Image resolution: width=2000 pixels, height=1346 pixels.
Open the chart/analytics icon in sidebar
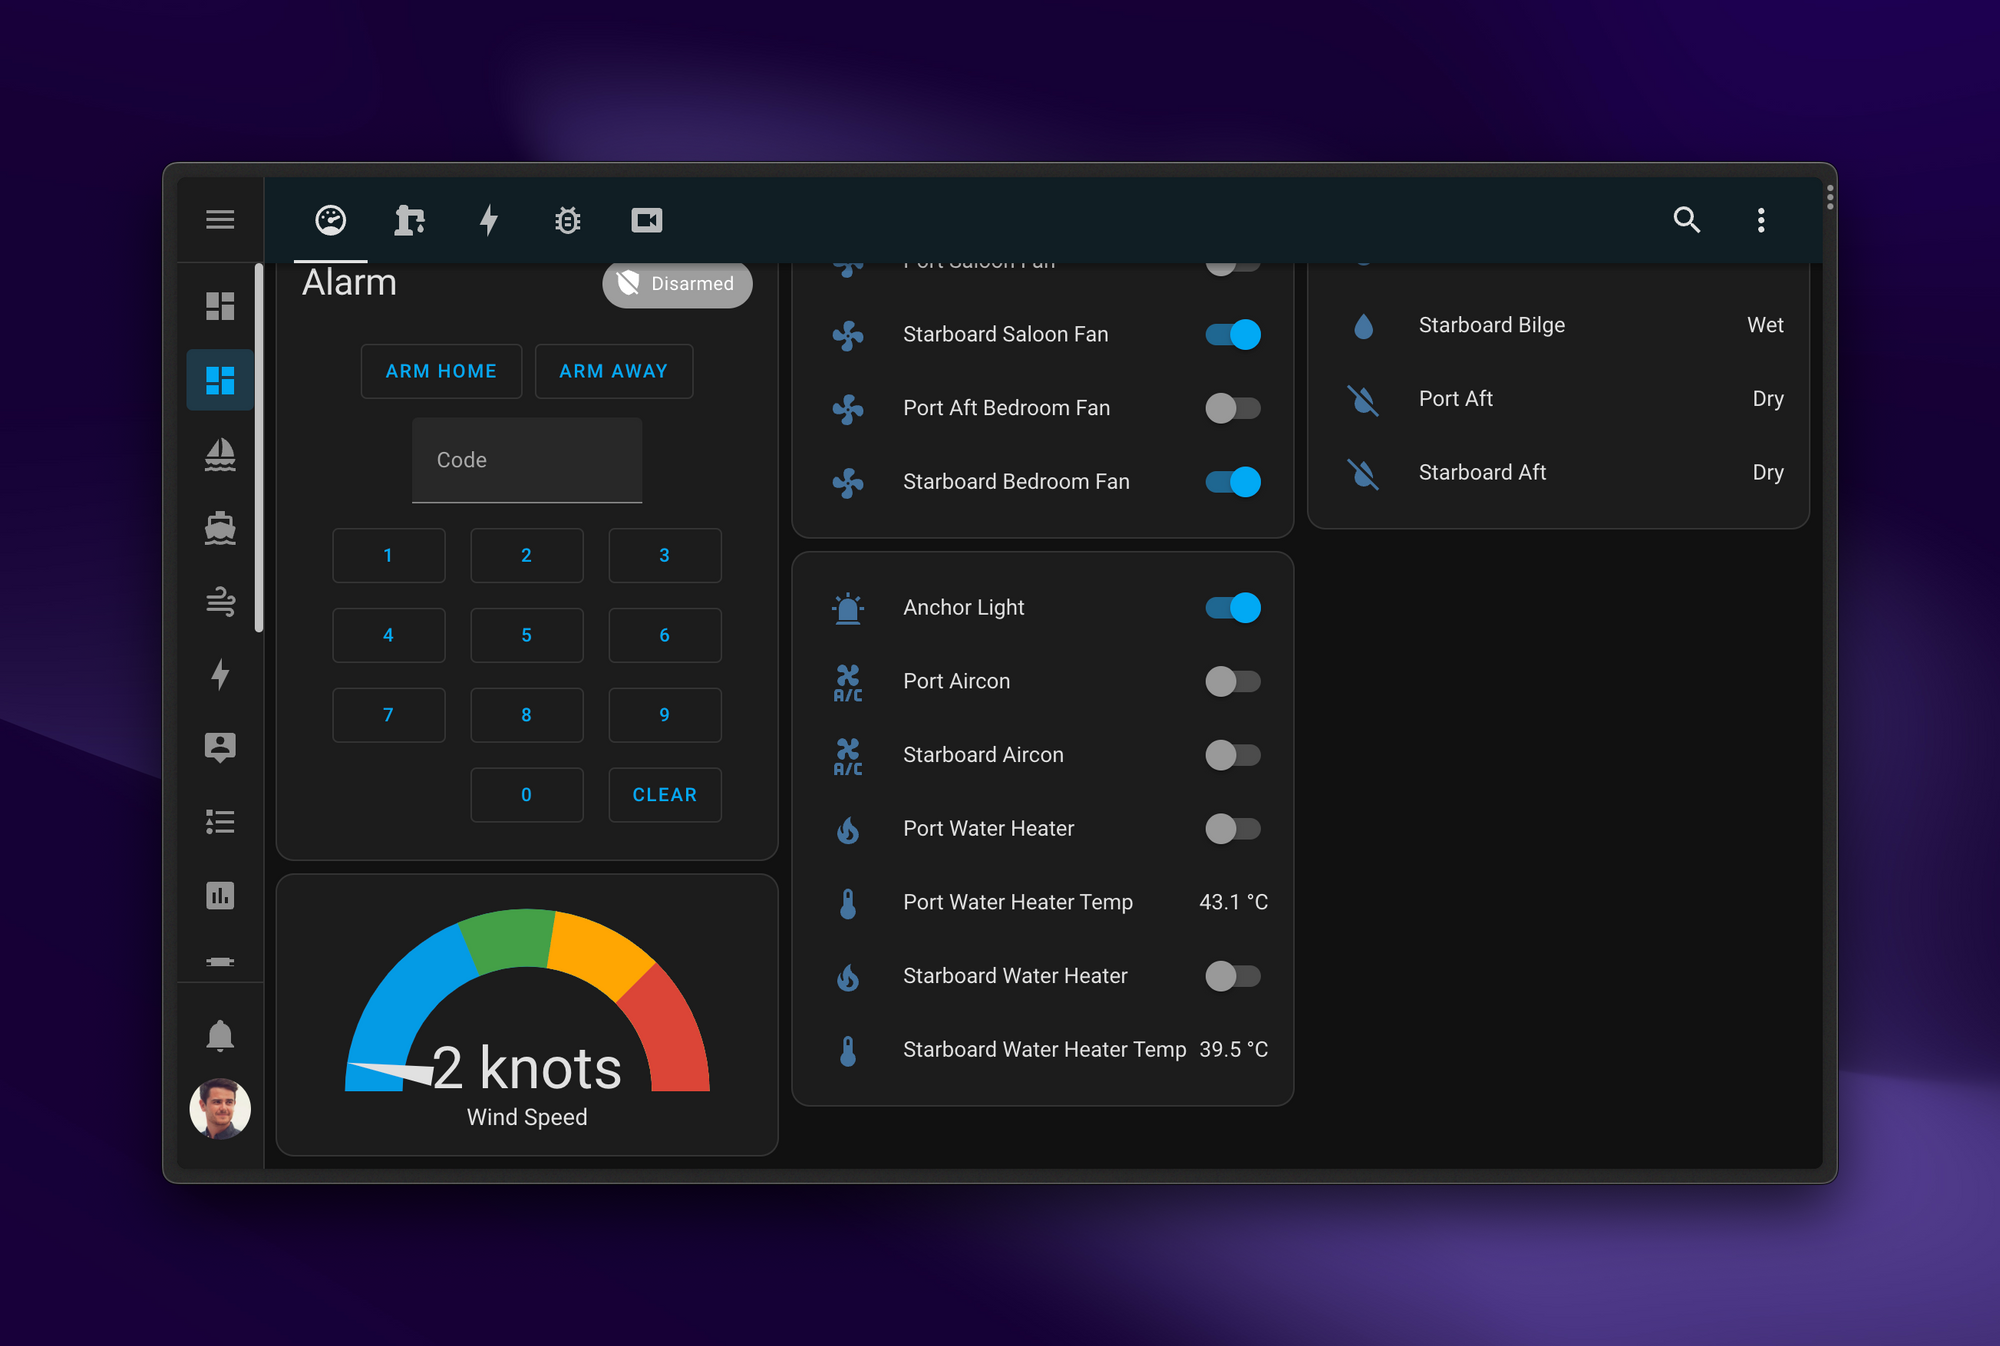coord(221,897)
